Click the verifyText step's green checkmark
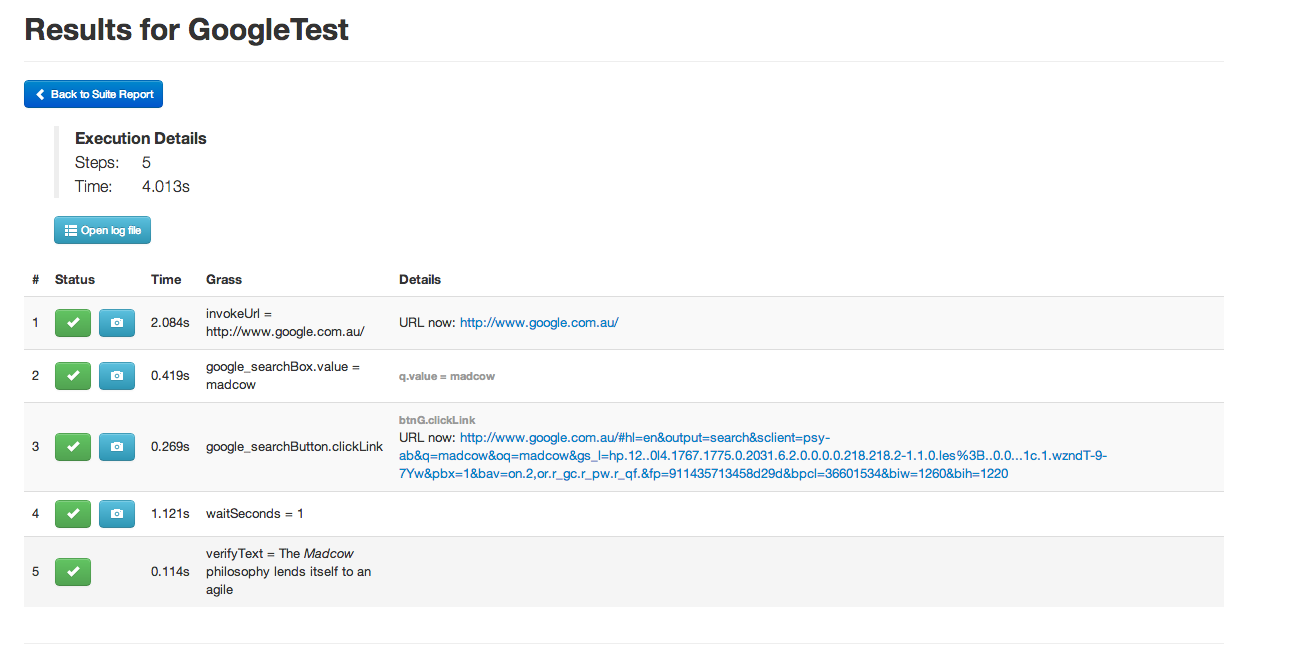 tap(72, 571)
